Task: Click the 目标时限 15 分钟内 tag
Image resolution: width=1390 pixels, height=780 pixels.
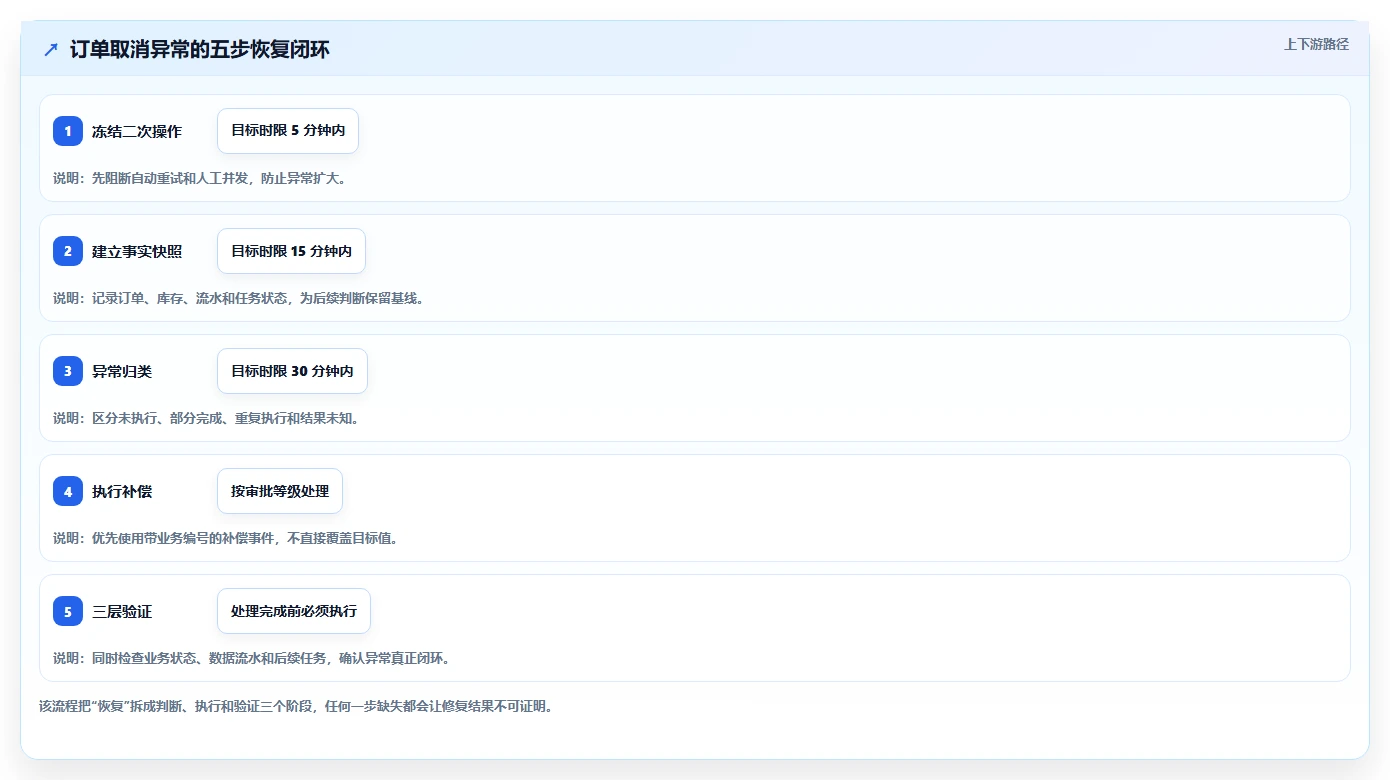Action: point(291,251)
